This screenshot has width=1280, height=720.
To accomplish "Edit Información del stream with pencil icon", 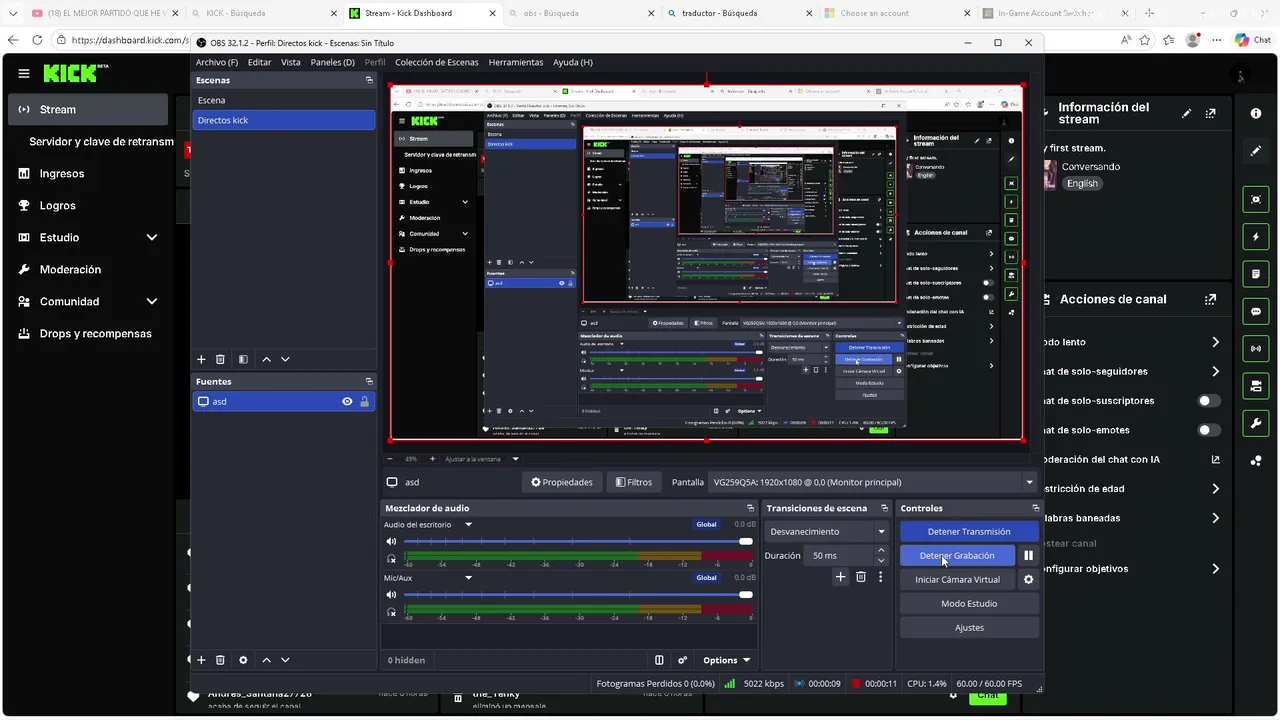I will pos(1187,114).
